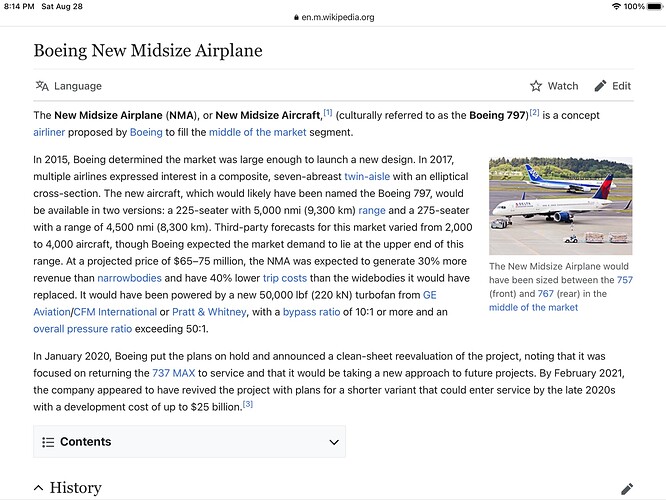
Task: Open citation reference [2]
Action: point(534,113)
